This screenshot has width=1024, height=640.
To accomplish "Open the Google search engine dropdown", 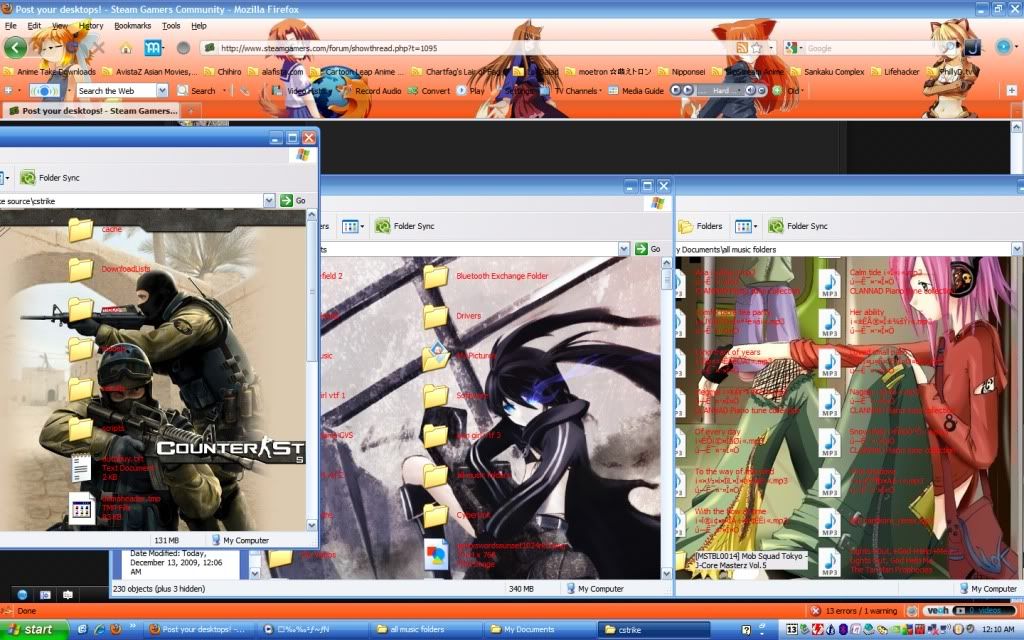I will tap(793, 48).
